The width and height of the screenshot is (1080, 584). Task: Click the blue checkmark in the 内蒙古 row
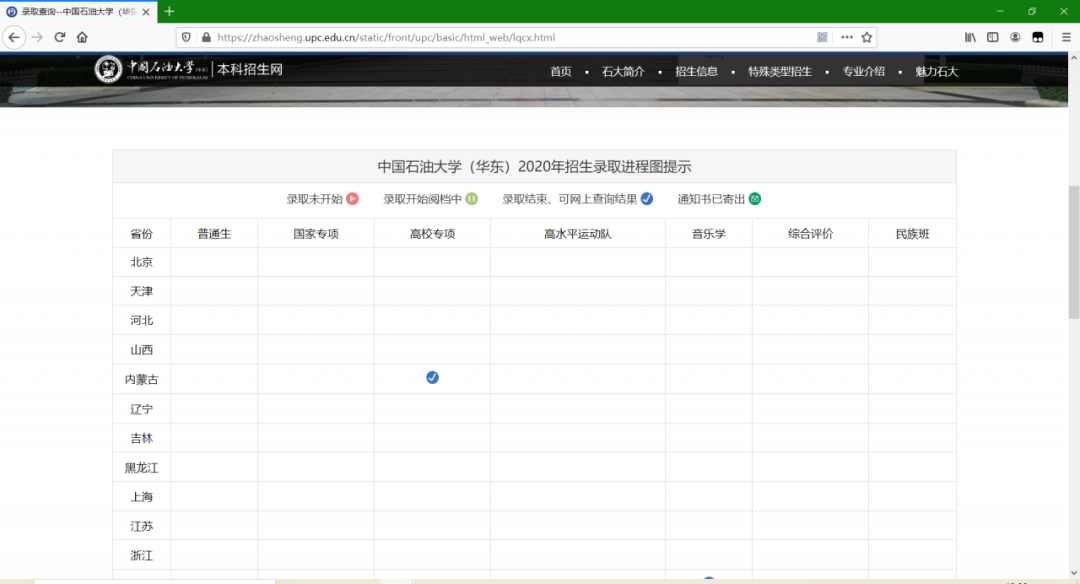432,378
